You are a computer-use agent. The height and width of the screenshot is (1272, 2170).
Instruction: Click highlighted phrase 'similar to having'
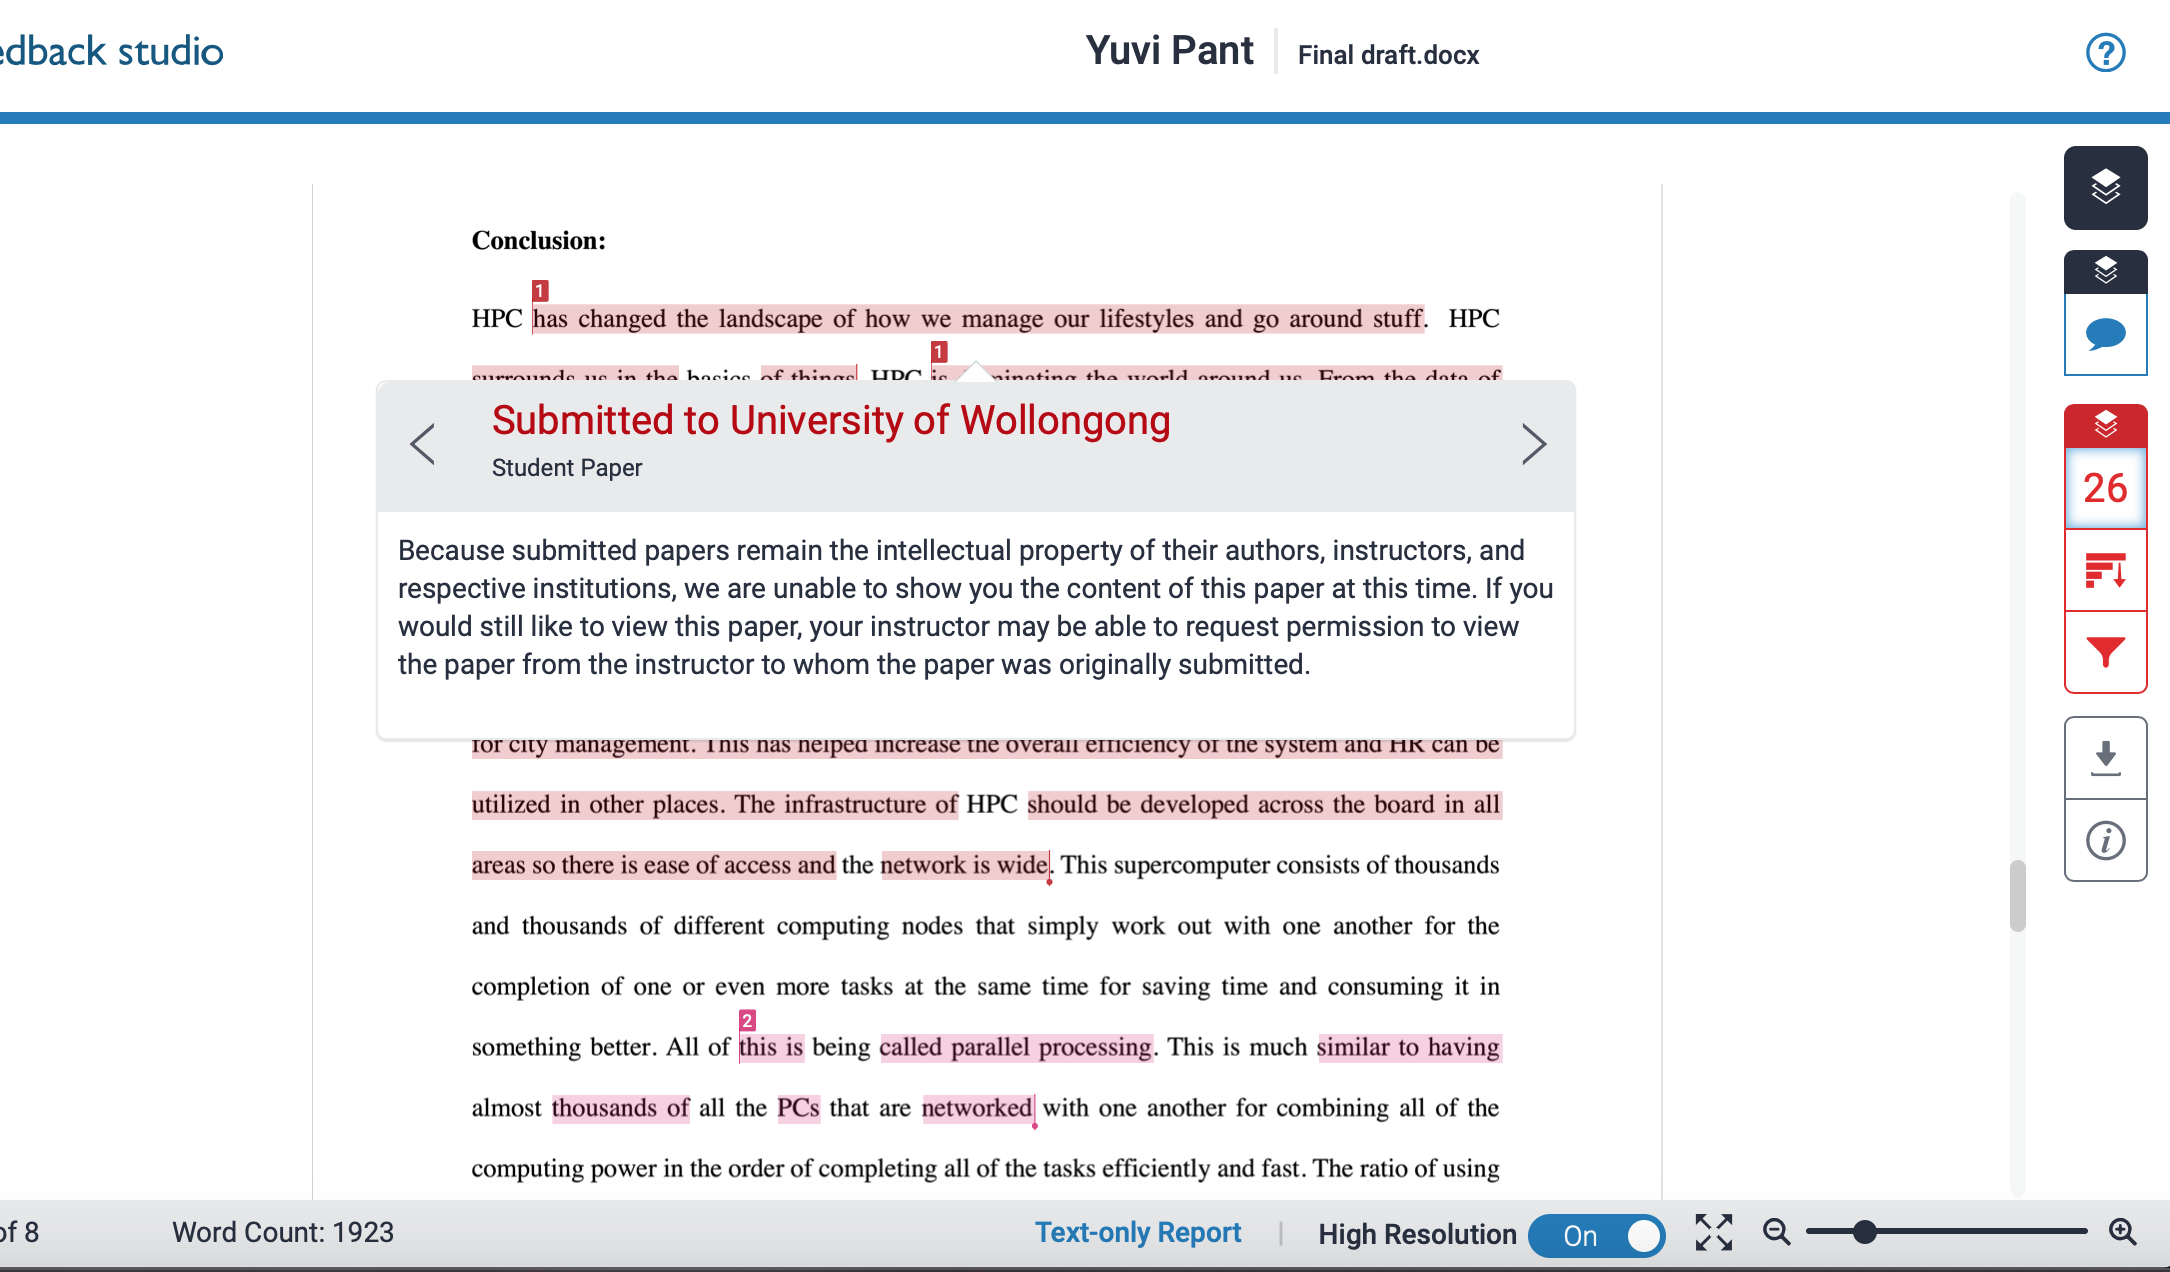click(x=1409, y=1047)
